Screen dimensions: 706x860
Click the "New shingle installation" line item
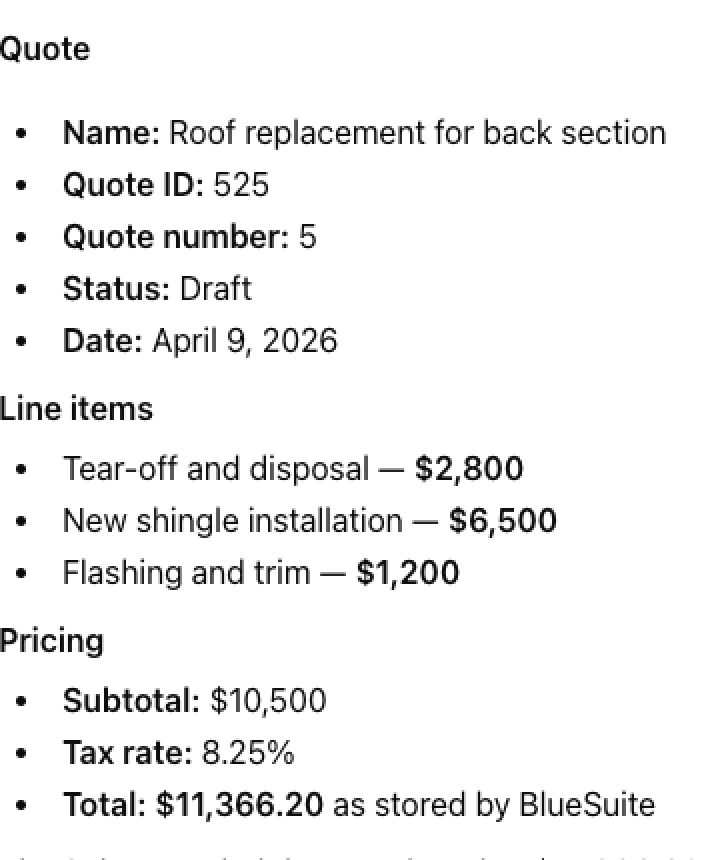pos(233,521)
